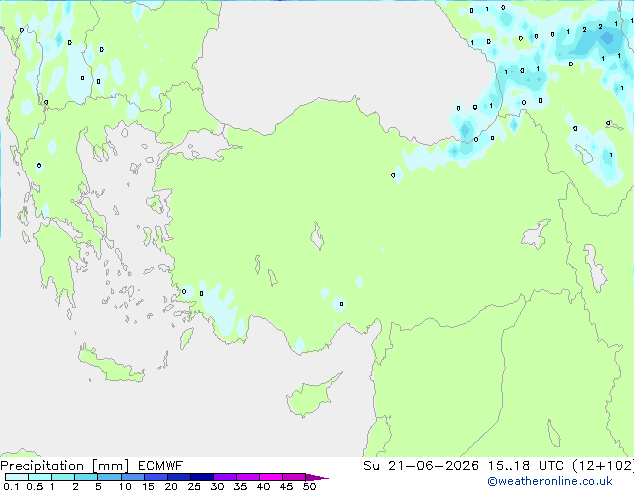Screen dimensions: 634x490
Task: Click the (12+102) forecast run label
Action: [x=603, y=466]
